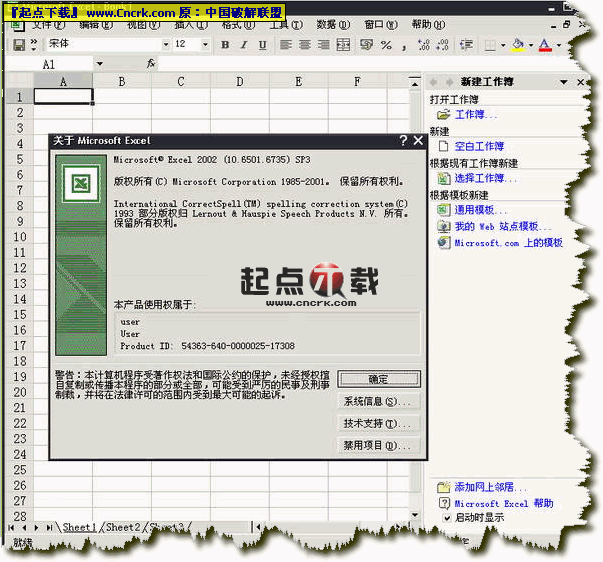Click Decrease Decimal icon
Screen dimensions: 603x562
(x=442, y=45)
